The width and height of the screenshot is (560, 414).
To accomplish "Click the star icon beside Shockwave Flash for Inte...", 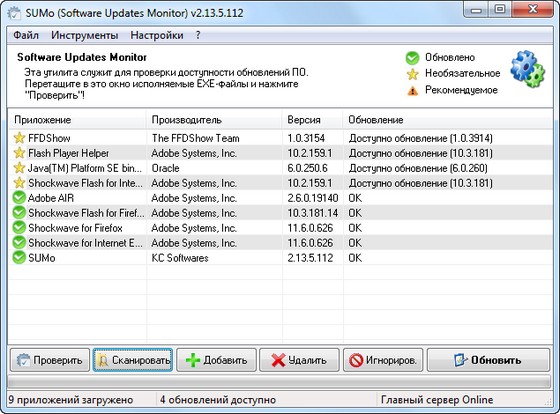I will (19, 183).
